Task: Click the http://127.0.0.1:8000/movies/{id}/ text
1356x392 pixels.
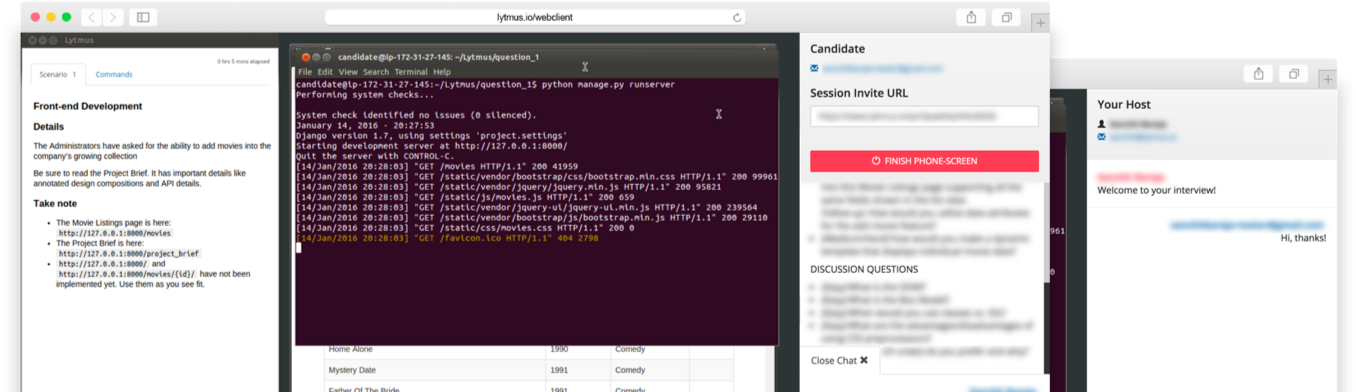Action: pyautogui.click(x=127, y=274)
